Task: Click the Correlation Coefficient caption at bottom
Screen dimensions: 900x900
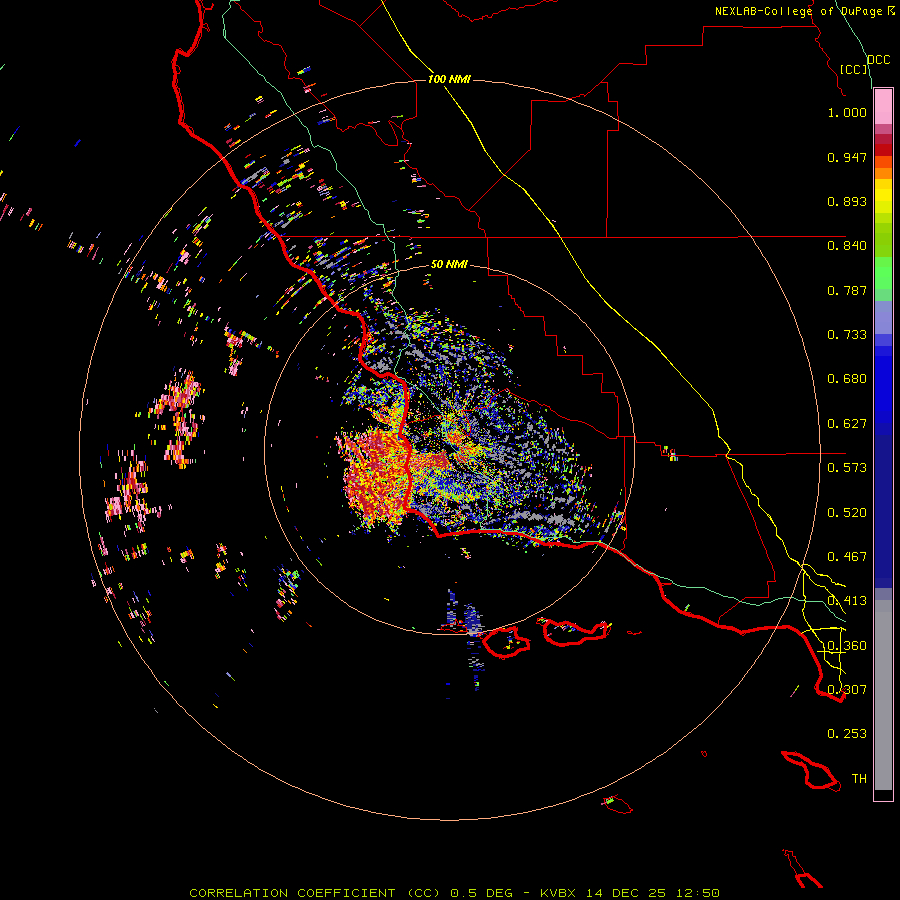Action: coord(454,893)
